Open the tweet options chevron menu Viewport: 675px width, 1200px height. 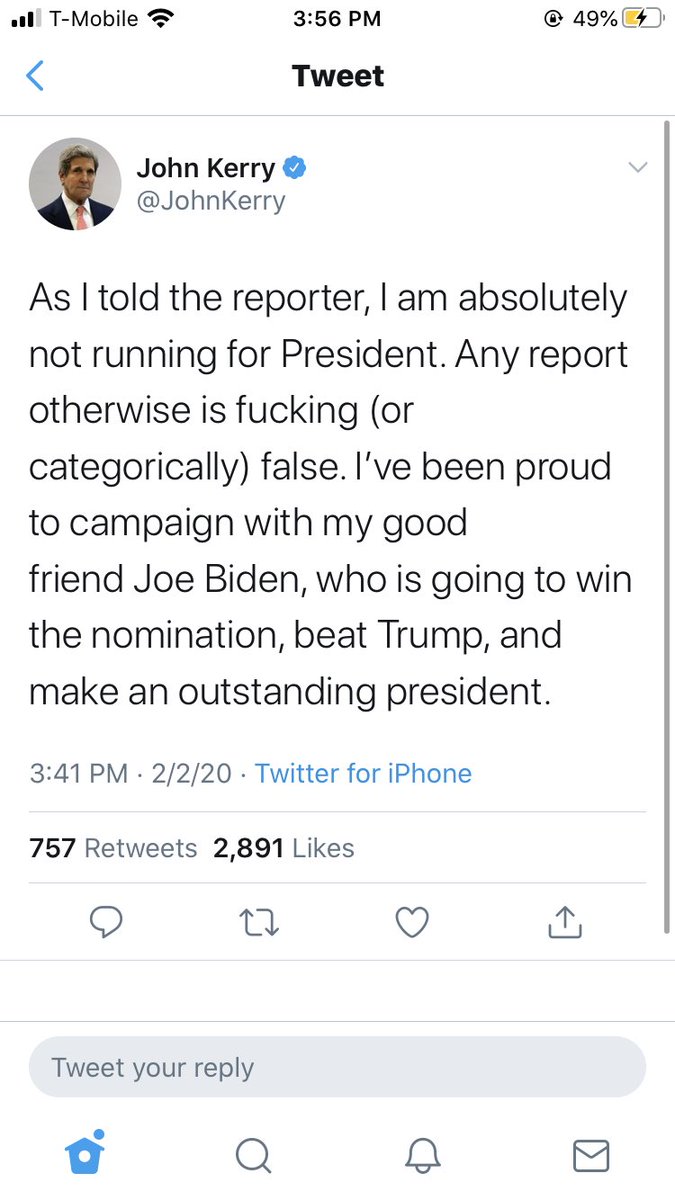(x=637, y=168)
